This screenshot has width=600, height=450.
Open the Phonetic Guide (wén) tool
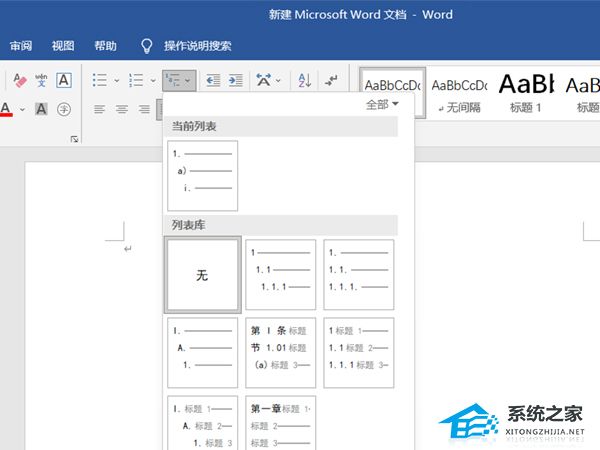point(41,80)
